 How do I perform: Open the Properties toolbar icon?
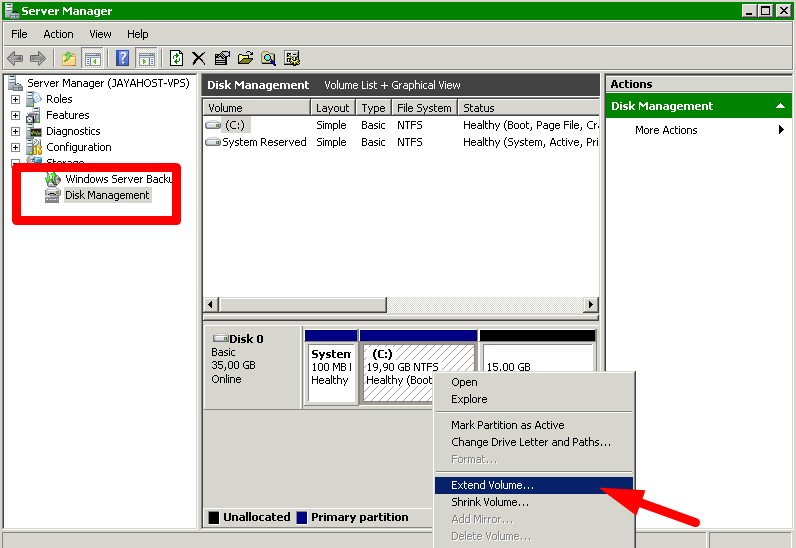[222, 58]
